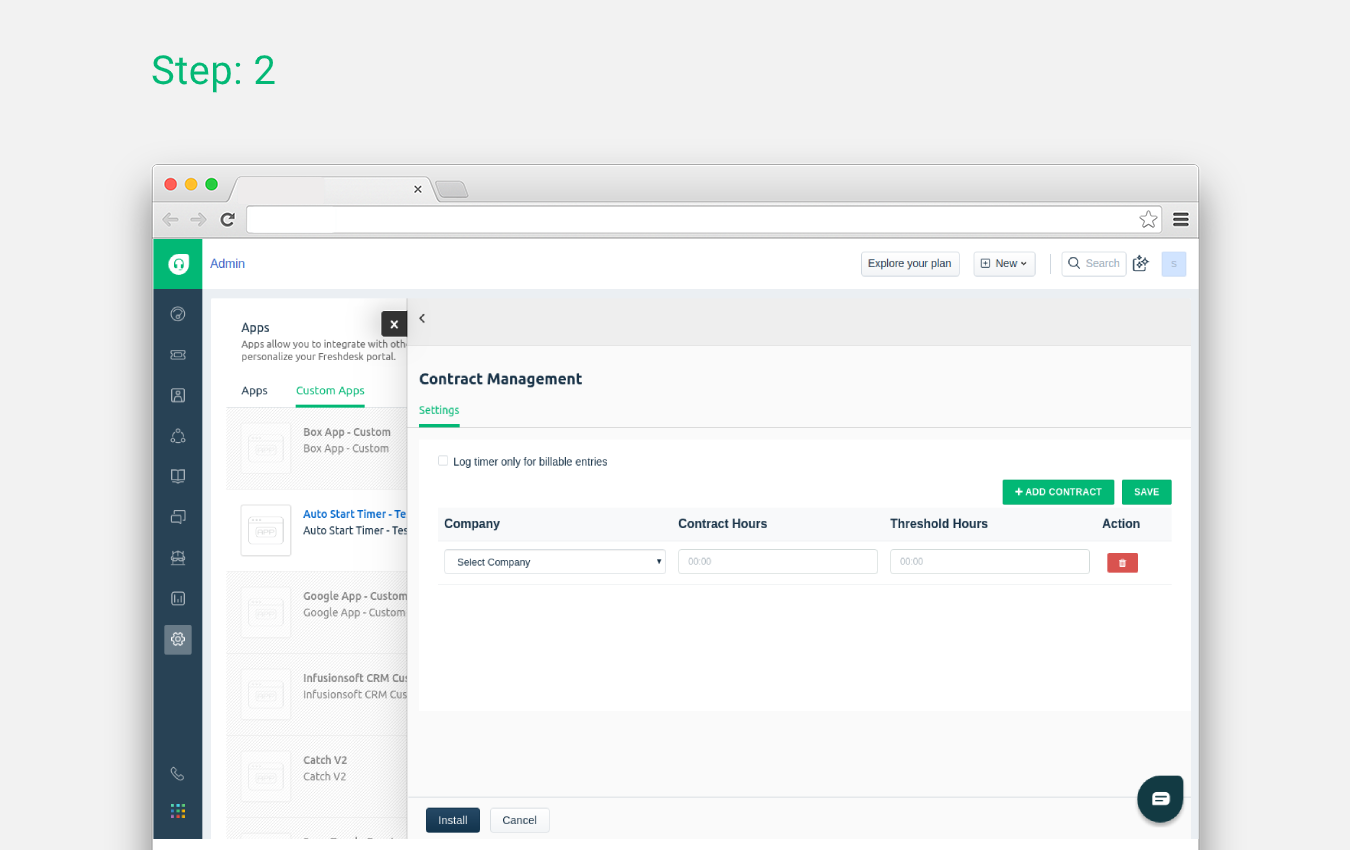Select the Settings tab
Image resolution: width=1350 pixels, height=850 pixels.
click(439, 411)
